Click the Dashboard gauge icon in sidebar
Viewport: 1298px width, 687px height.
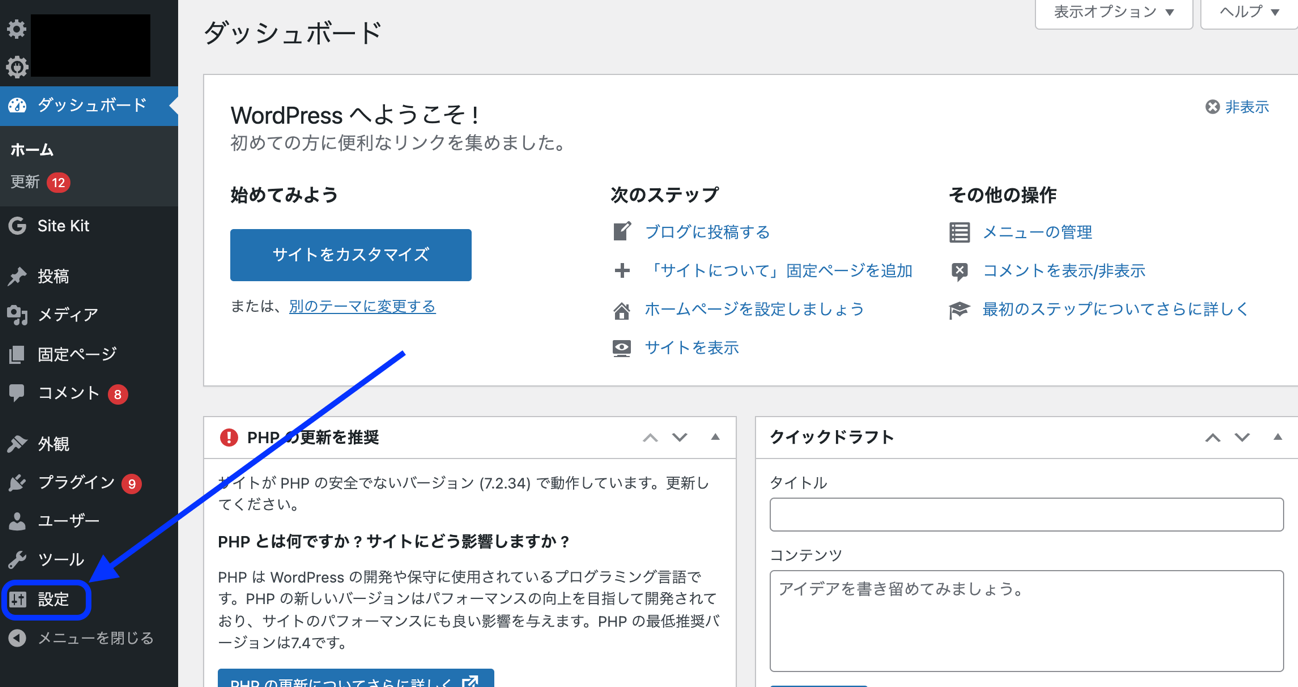[x=17, y=105]
